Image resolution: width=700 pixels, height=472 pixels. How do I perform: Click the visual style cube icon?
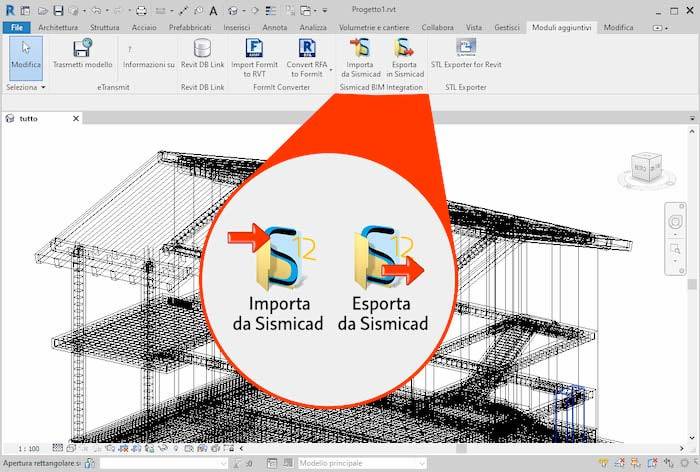(x=71, y=448)
